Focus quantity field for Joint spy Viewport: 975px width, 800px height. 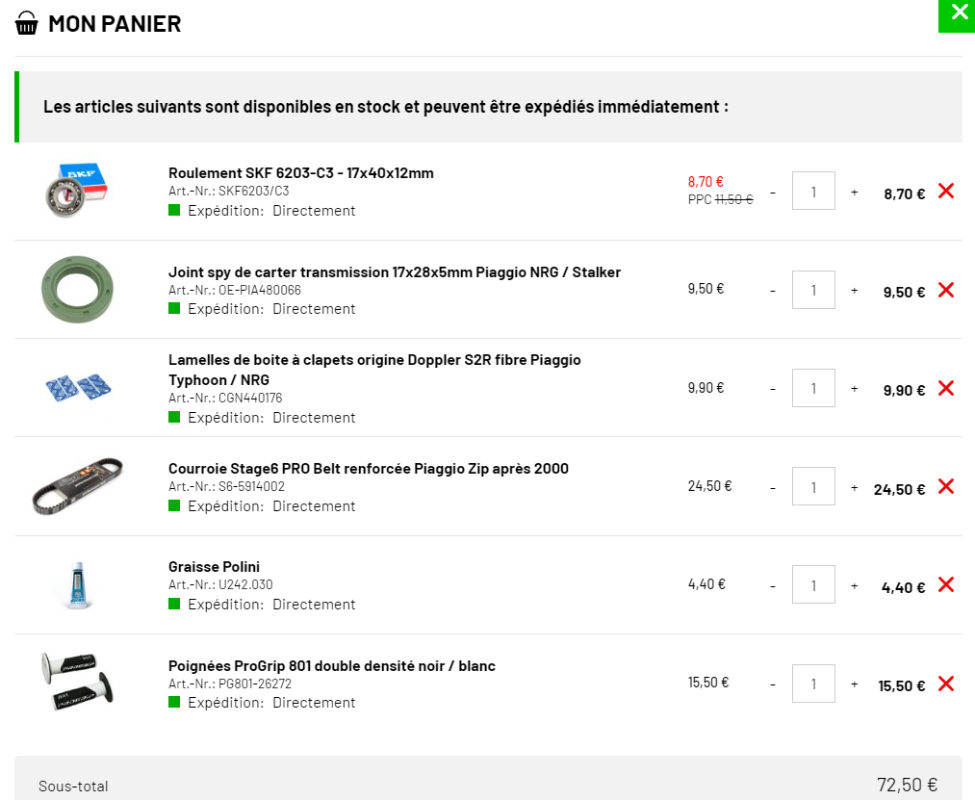coord(813,290)
